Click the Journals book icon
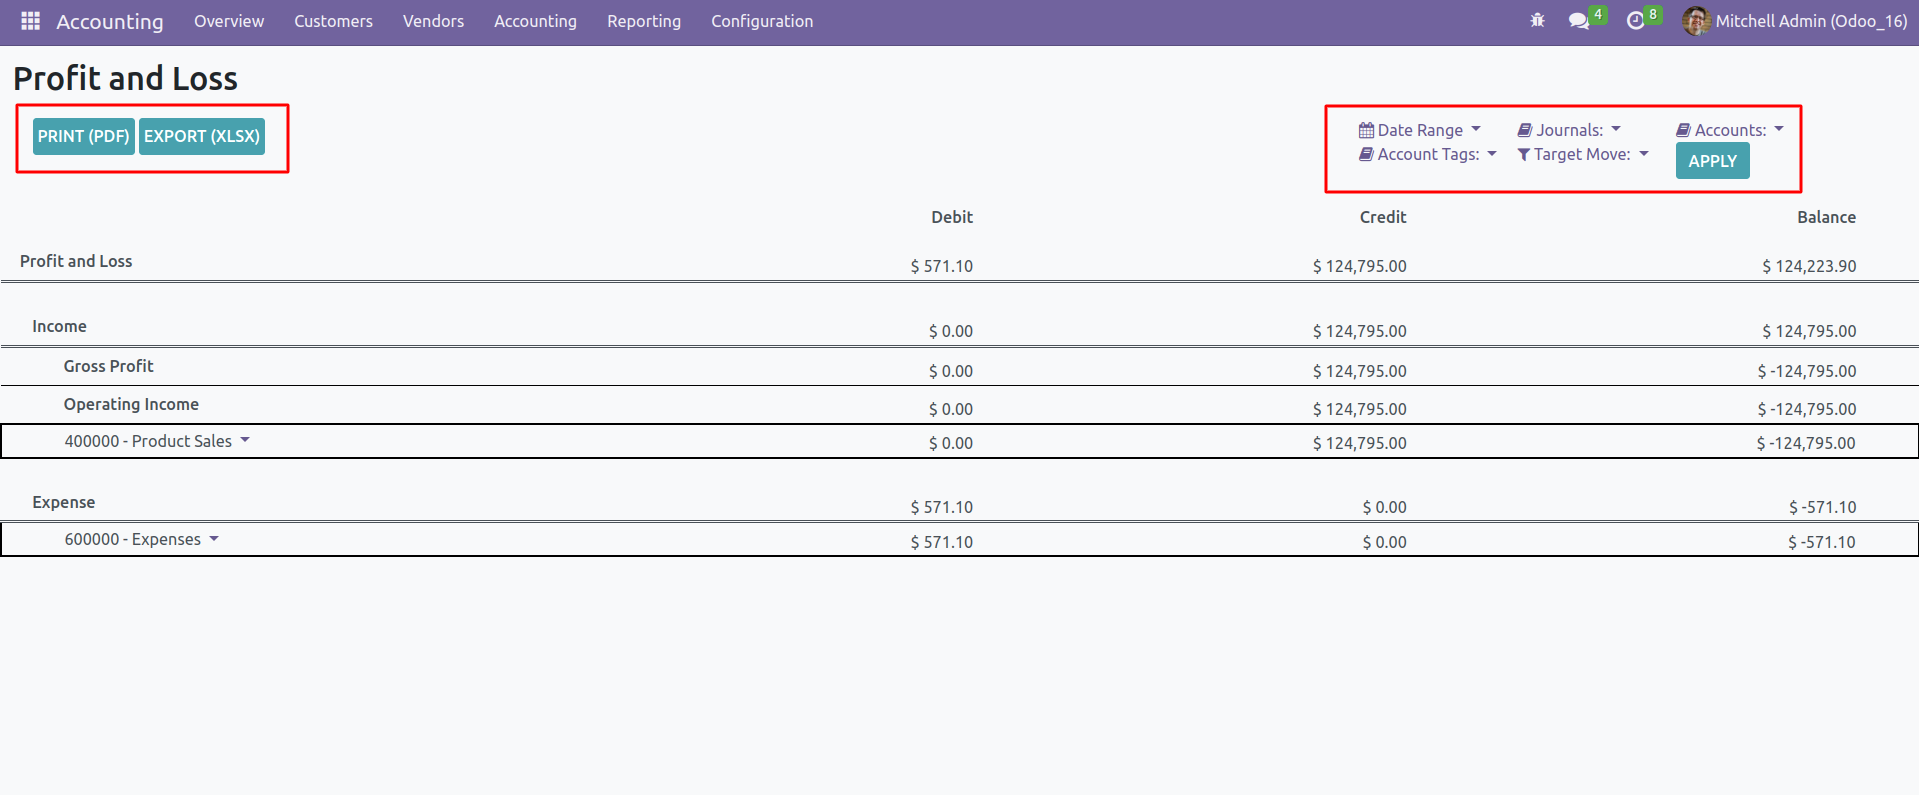This screenshot has height=795, width=1919. (1525, 130)
